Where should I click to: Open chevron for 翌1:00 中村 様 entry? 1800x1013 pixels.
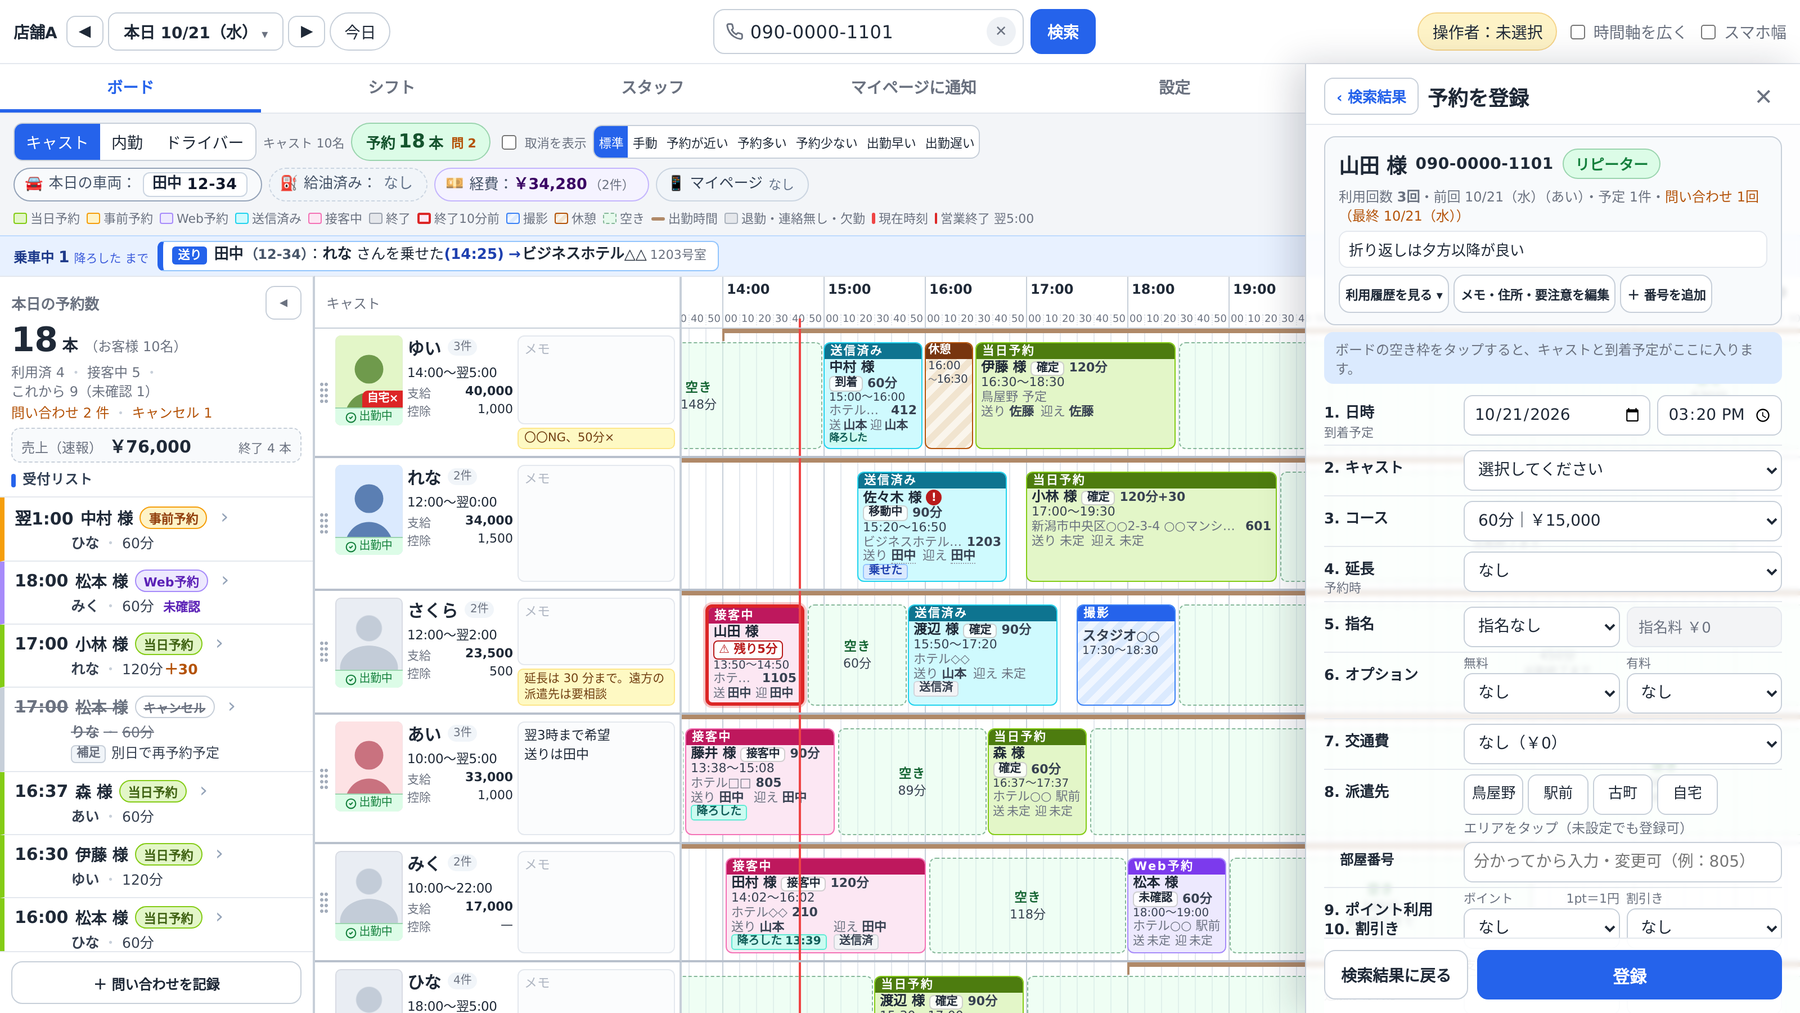click(x=225, y=518)
